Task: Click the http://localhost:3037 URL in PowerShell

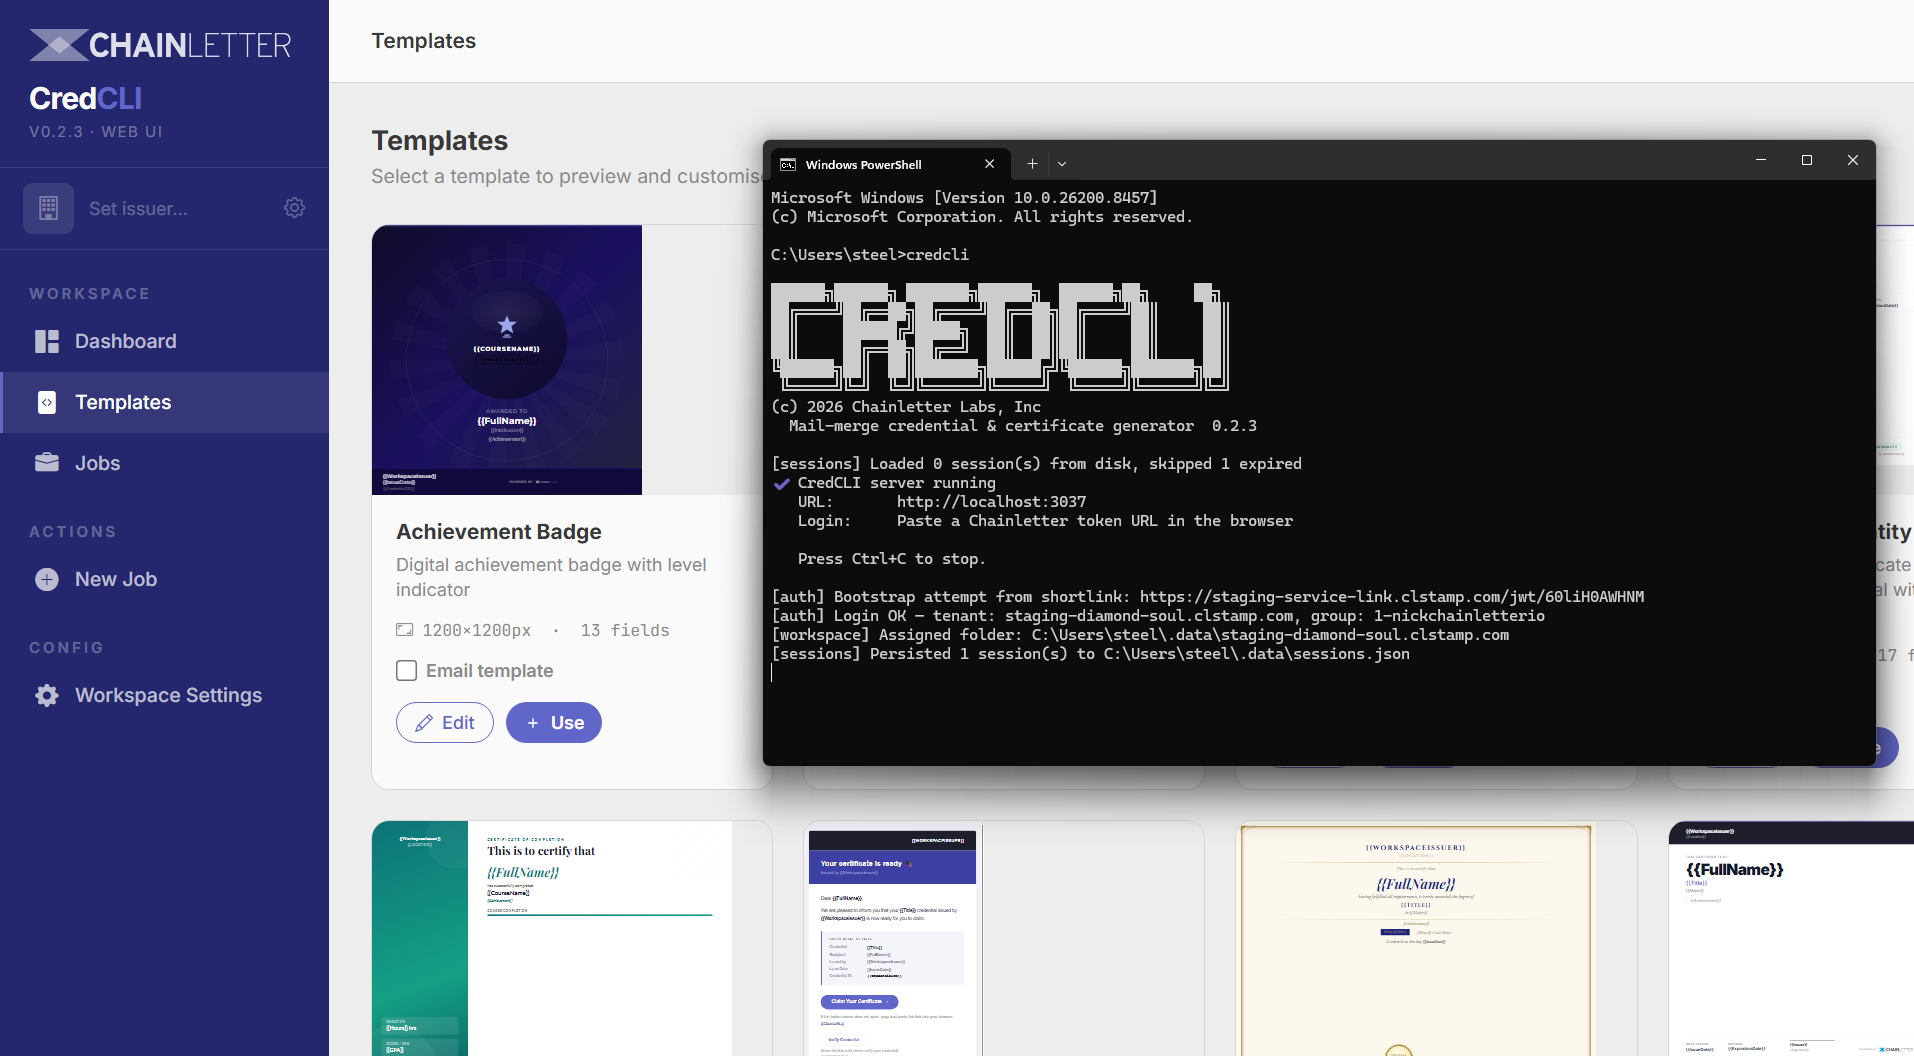Action: [991, 502]
